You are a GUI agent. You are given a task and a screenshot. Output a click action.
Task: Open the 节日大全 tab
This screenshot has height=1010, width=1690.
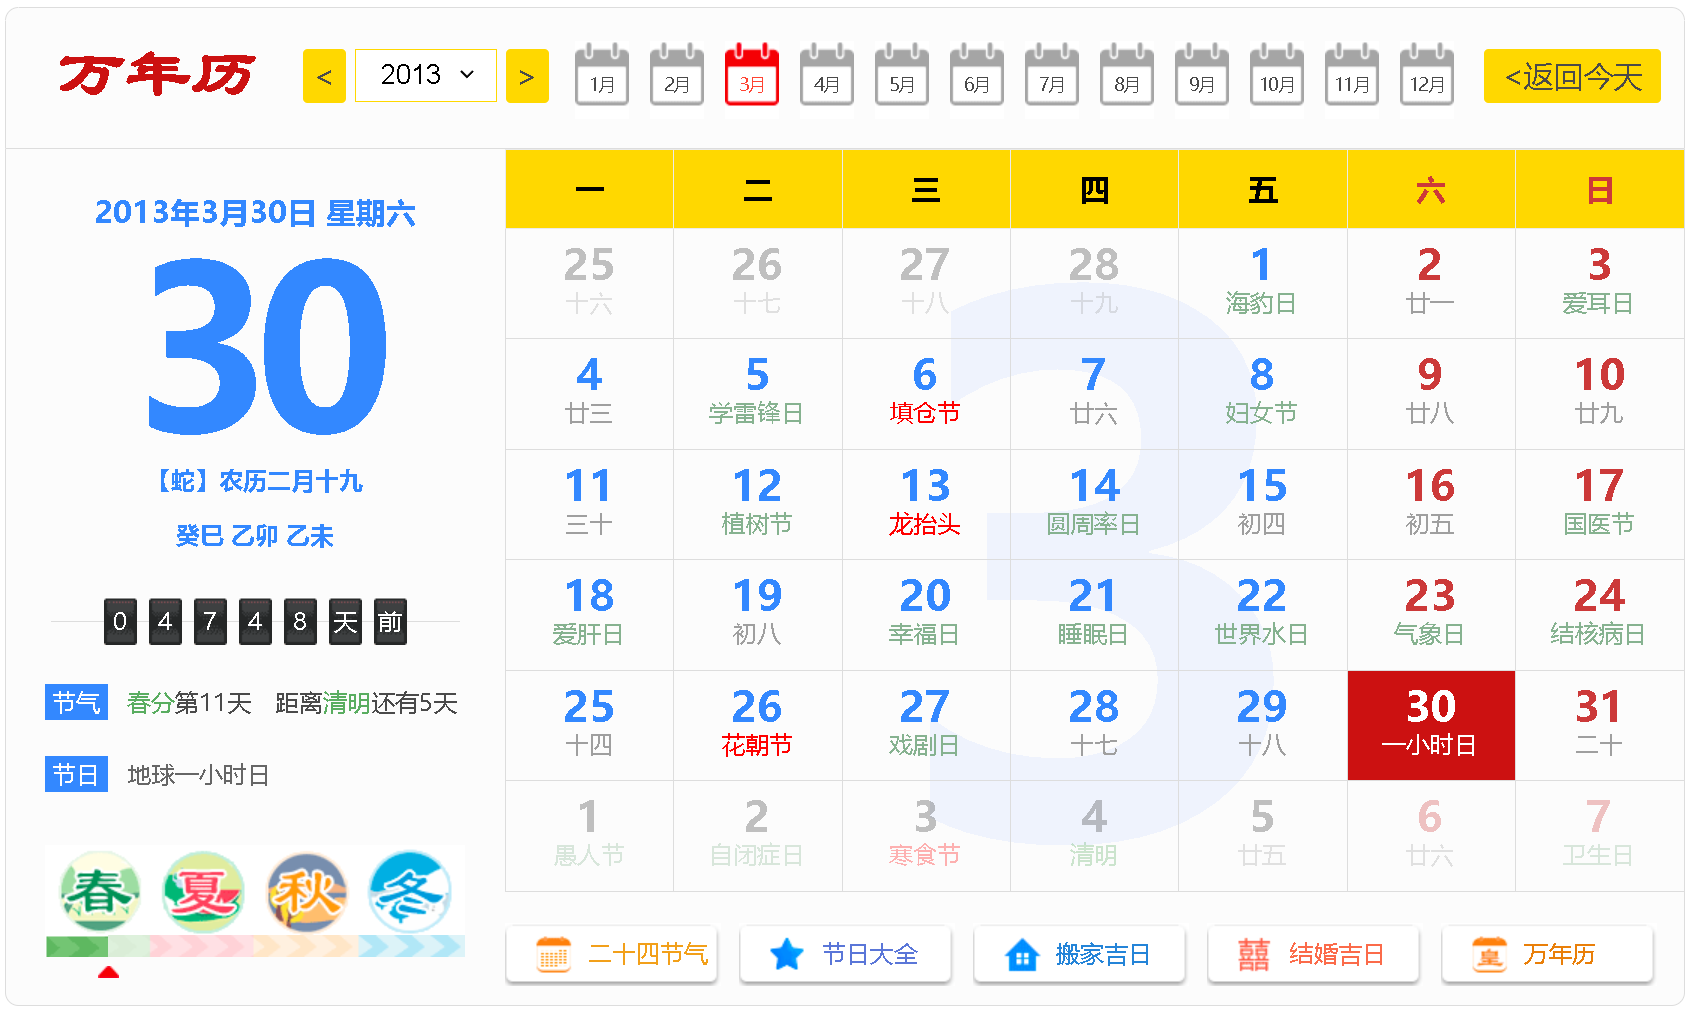click(x=846, y=954)
